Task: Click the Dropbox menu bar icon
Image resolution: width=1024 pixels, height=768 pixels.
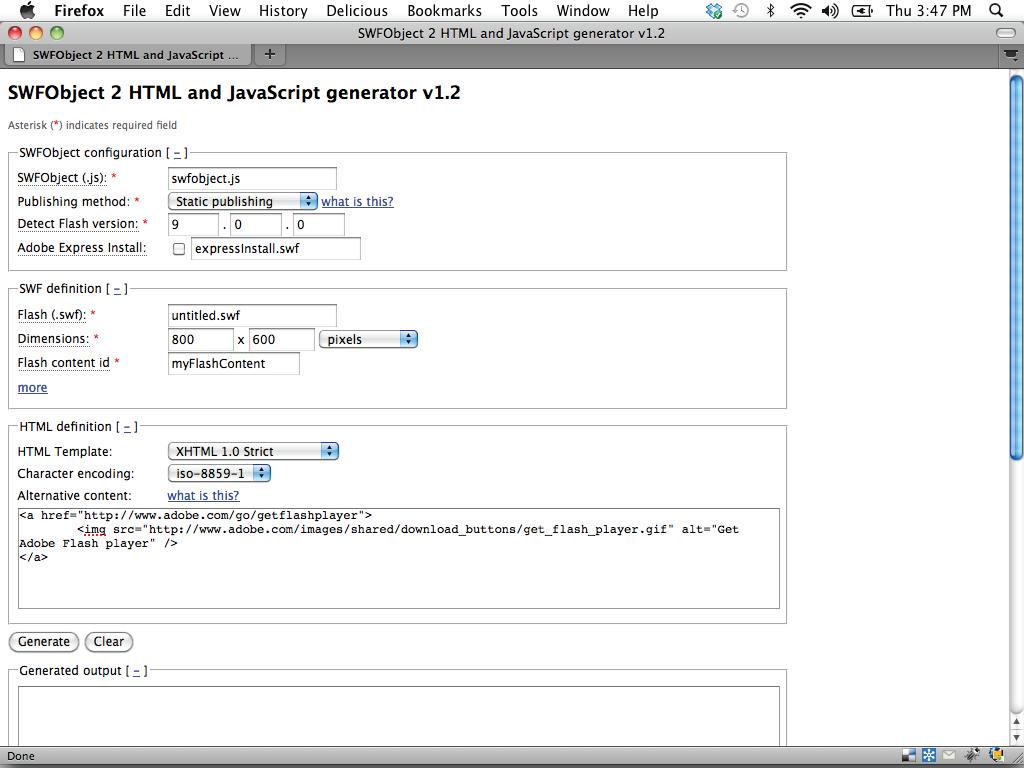Action: coord(714,10)
